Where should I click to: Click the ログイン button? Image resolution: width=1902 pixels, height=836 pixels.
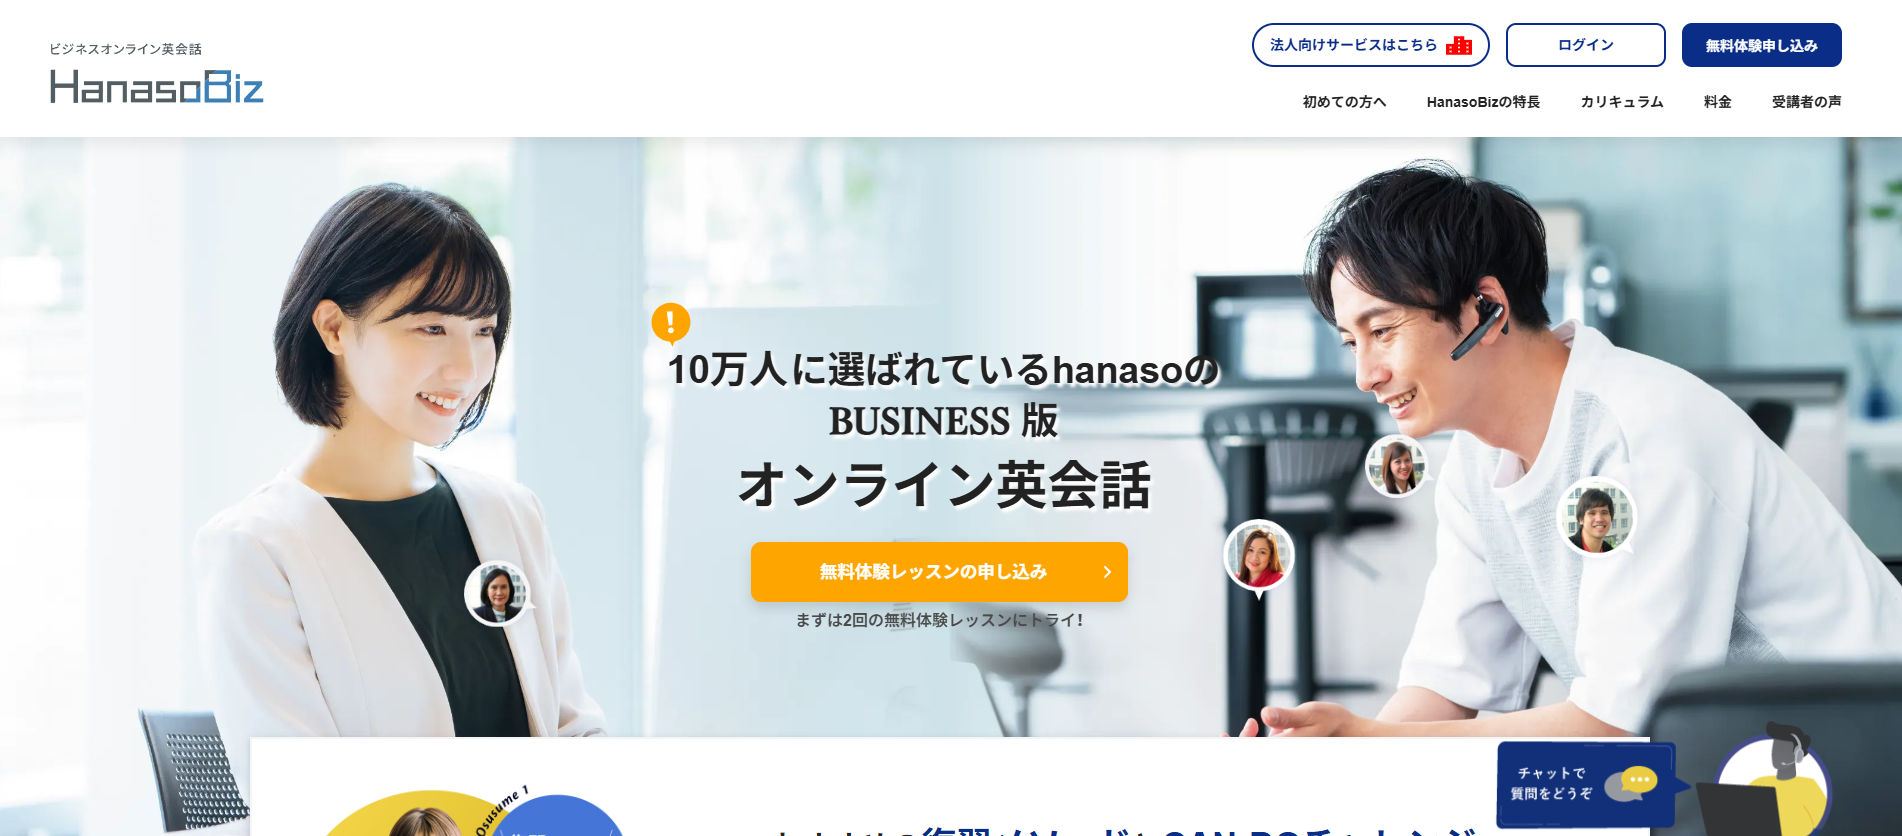point(1586,45)
